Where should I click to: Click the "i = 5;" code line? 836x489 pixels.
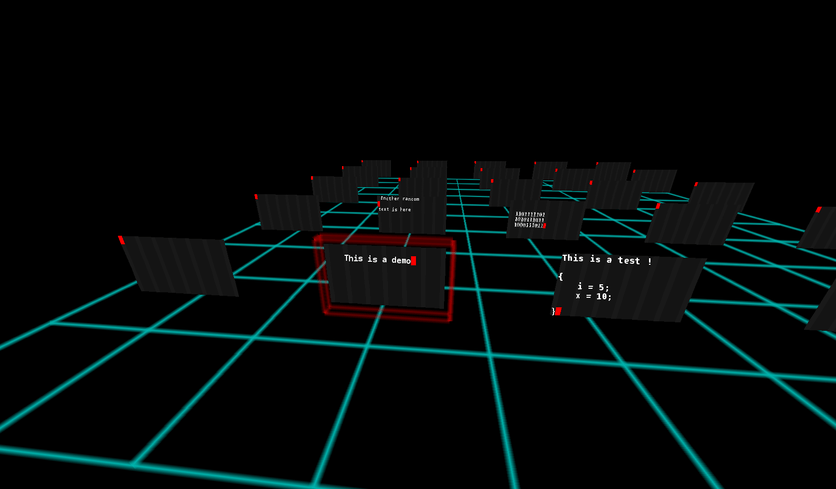point(593,287)
